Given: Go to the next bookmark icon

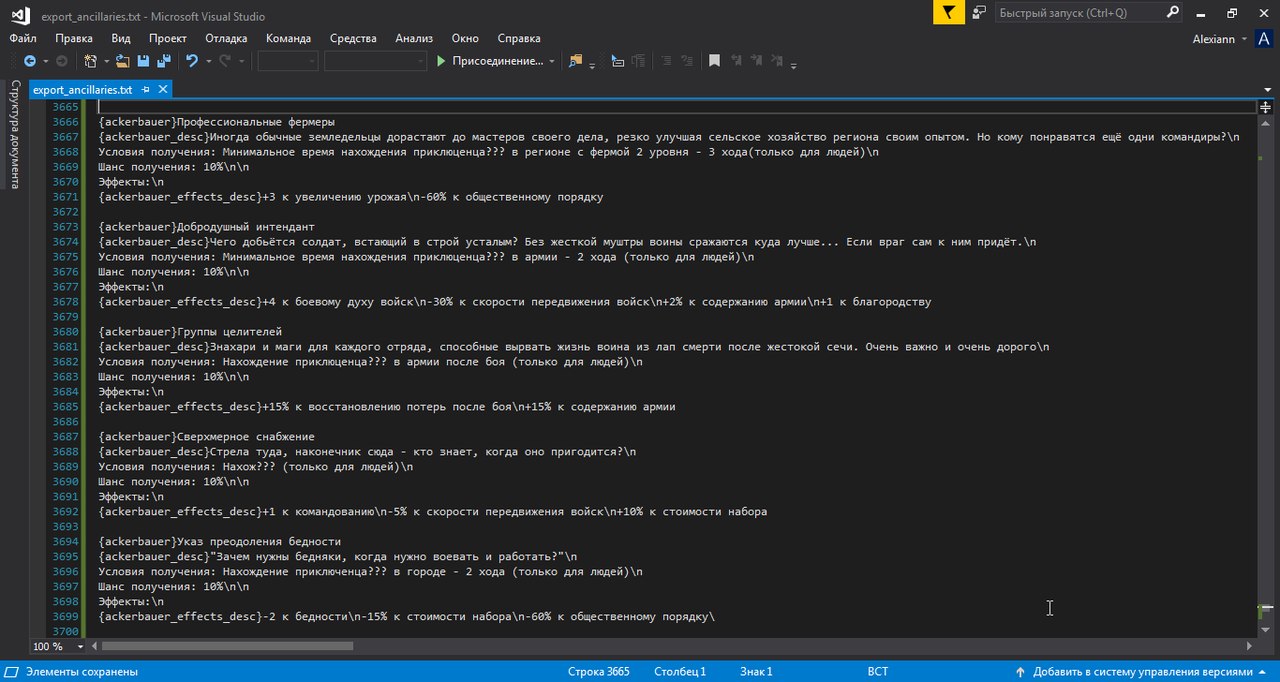Looking at the screenshot, I should click(x=756, y=61).
